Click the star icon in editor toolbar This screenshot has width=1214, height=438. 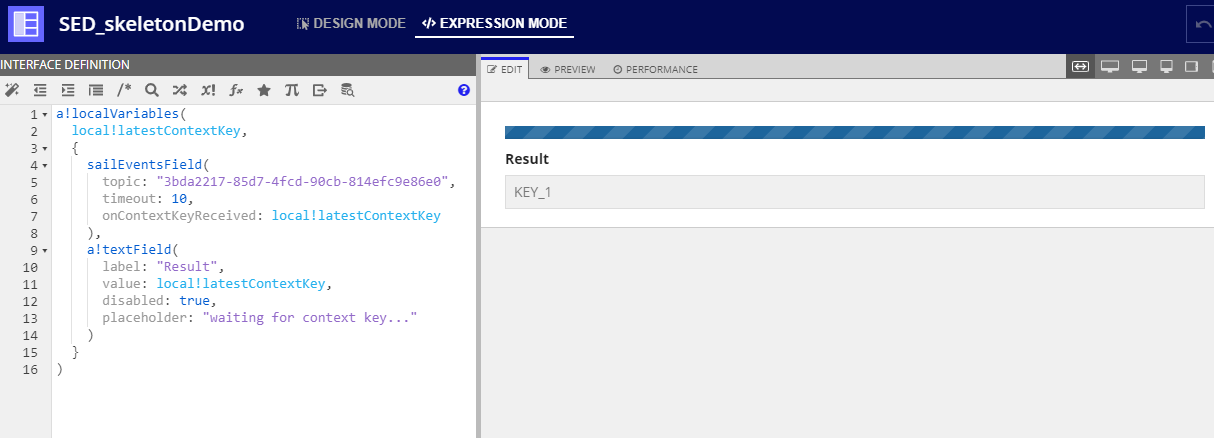click(264, 90)
